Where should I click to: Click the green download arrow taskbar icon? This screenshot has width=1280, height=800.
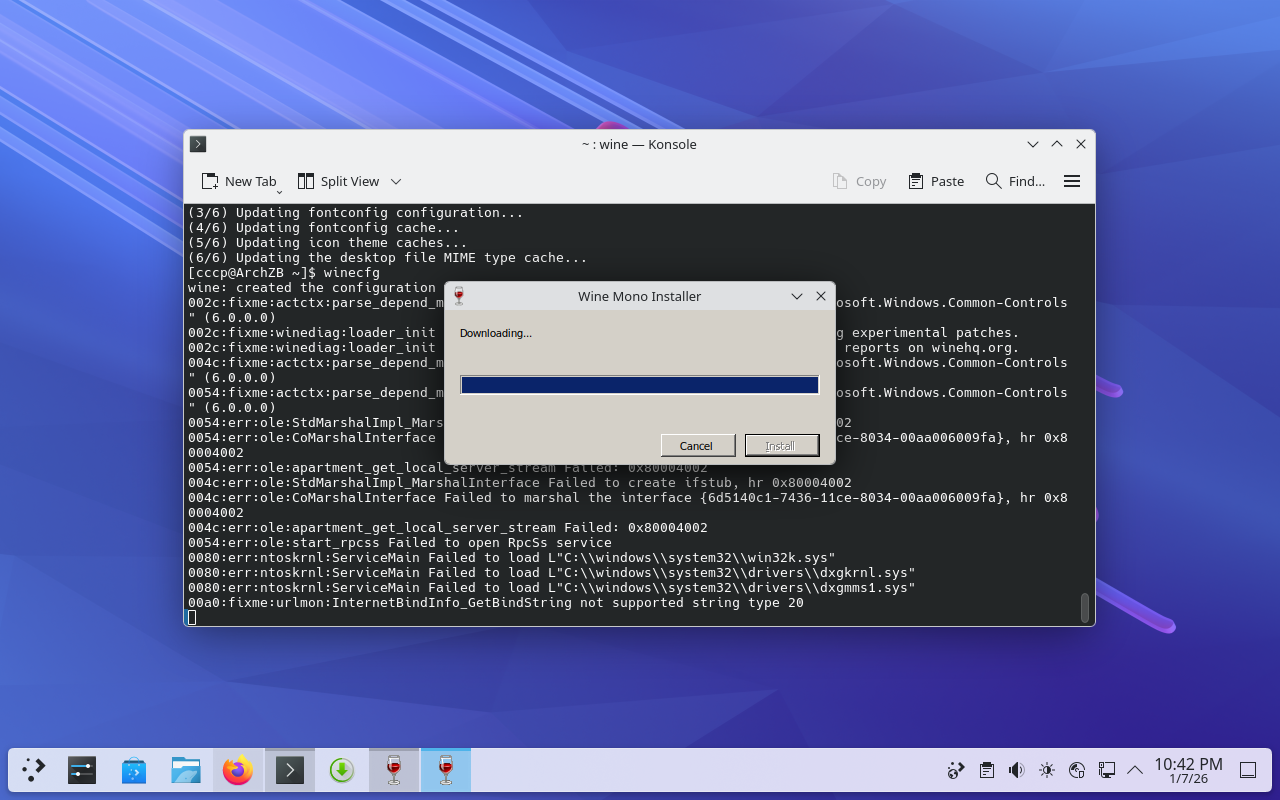click(x=342, y=770)
